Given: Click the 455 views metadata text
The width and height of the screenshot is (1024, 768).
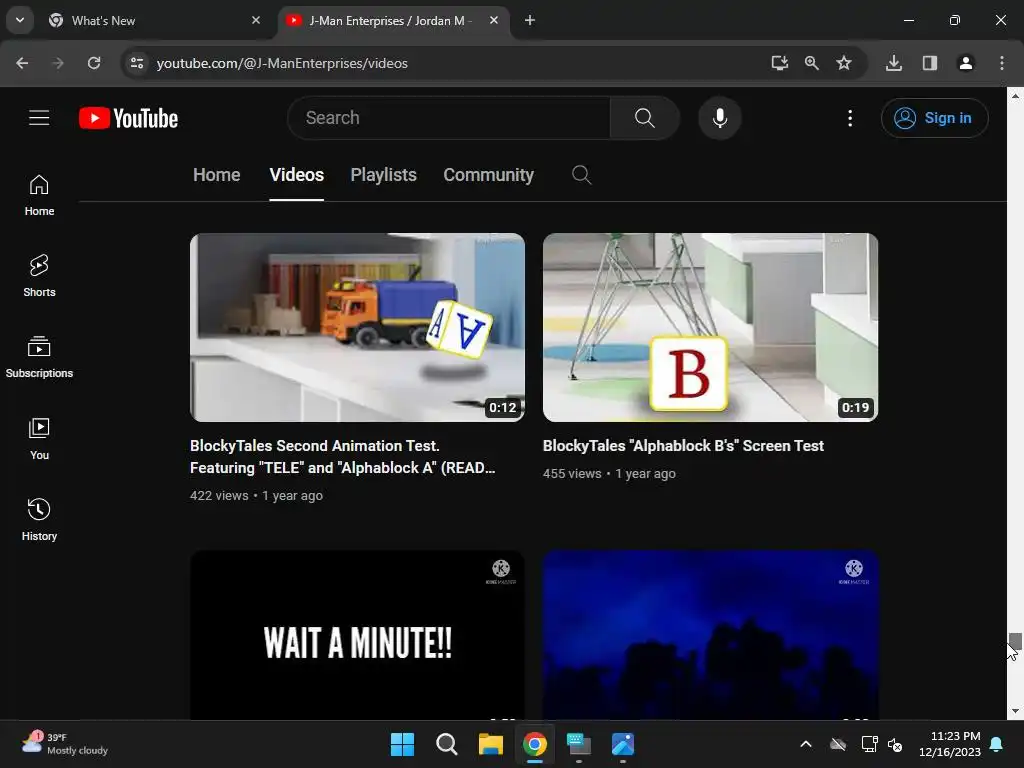Looking at the screenshot, I should [572, 473].
